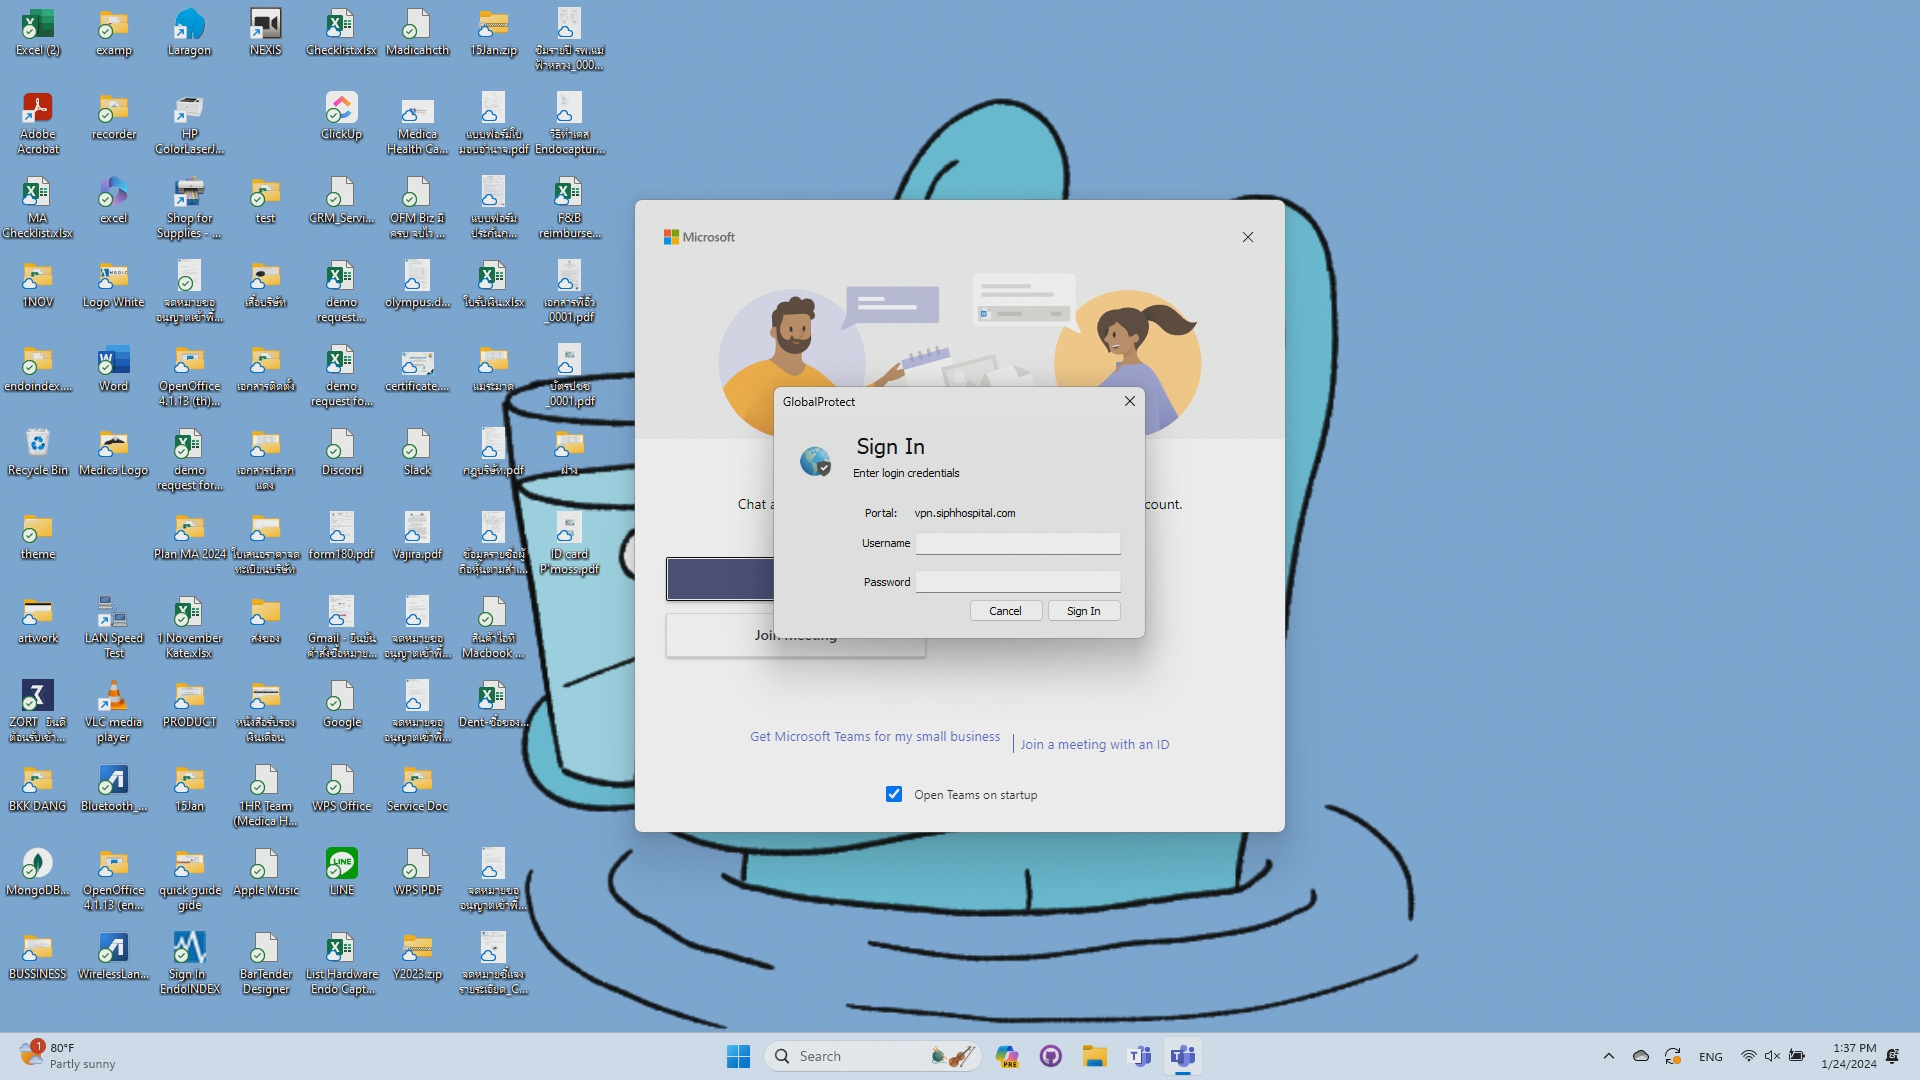This screenshot has width=1920, height=1080.
Task: Select the Checklist.xlsx file icon
Action: pyautogui.click(x=341, y=33)
